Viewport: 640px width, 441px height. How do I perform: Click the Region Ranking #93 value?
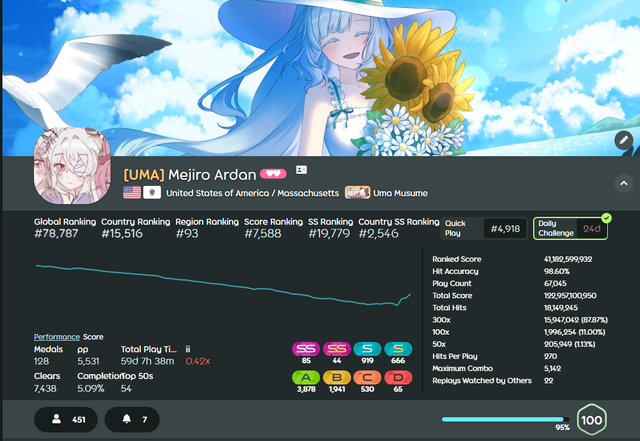pos(187,234)
